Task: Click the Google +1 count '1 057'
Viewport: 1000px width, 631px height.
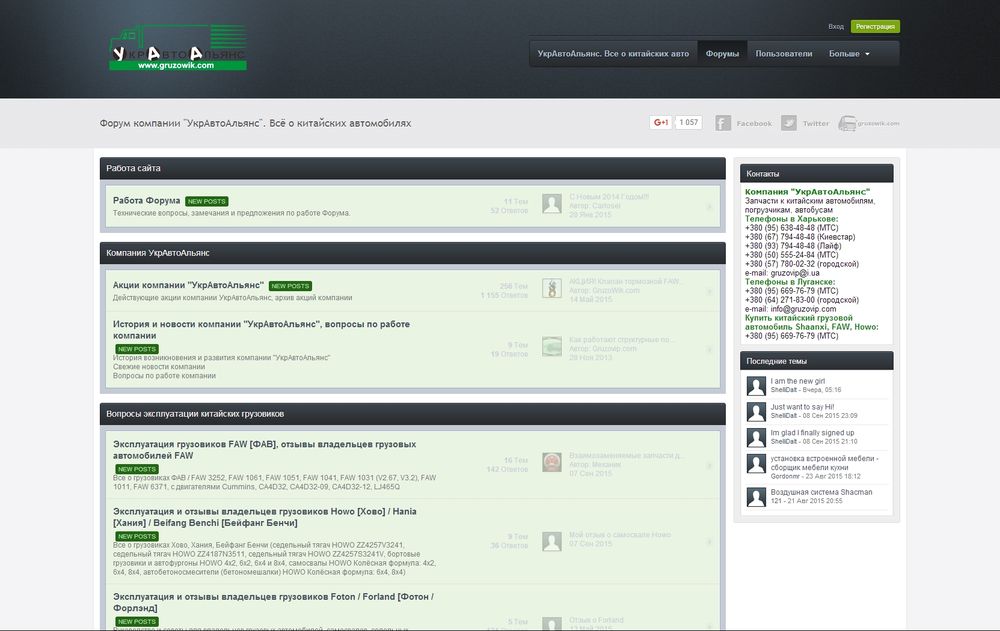Action: coord(689,122)
